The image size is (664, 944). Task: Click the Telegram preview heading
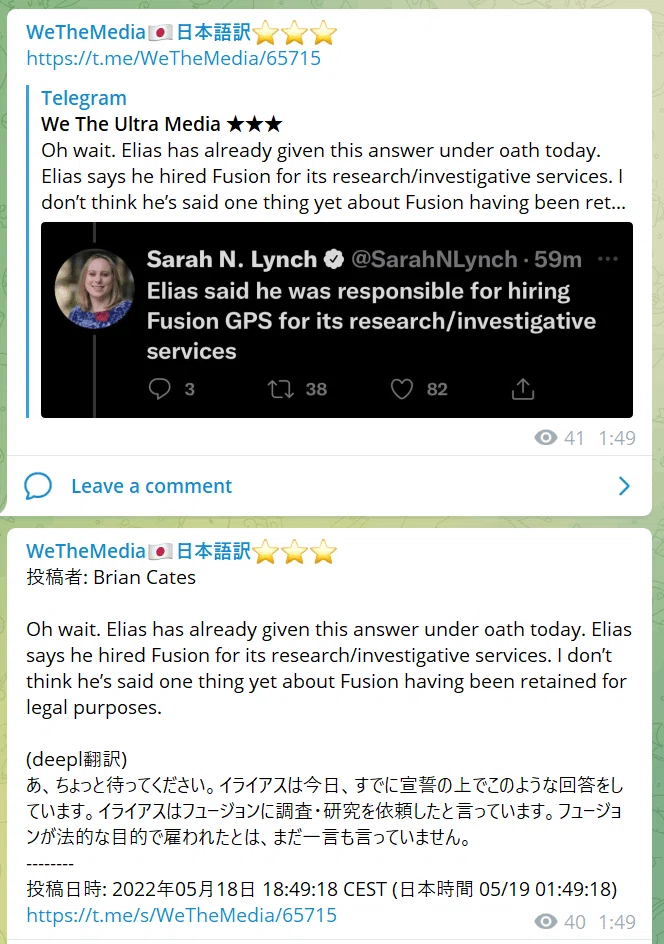tap(84, 98)
